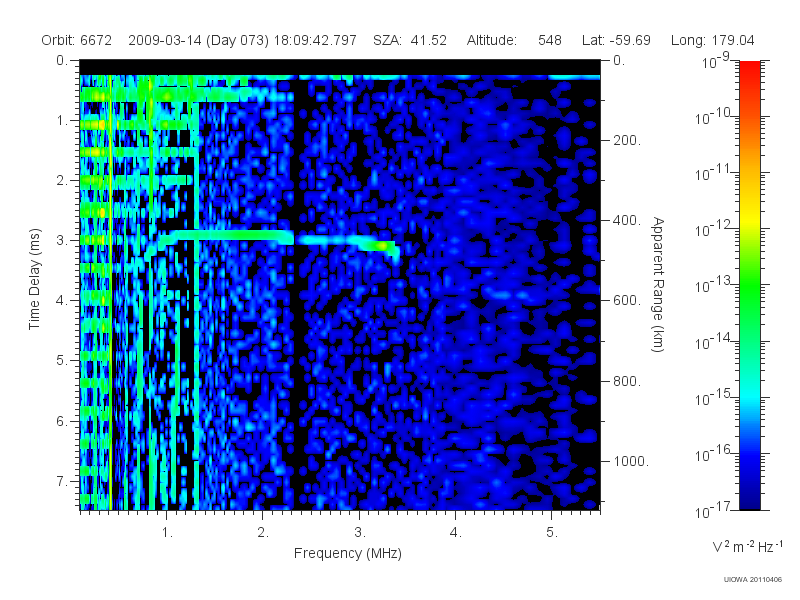Select the date '2009-03-14 (Day 073)' text
The image size is (800, 600).
198,40
